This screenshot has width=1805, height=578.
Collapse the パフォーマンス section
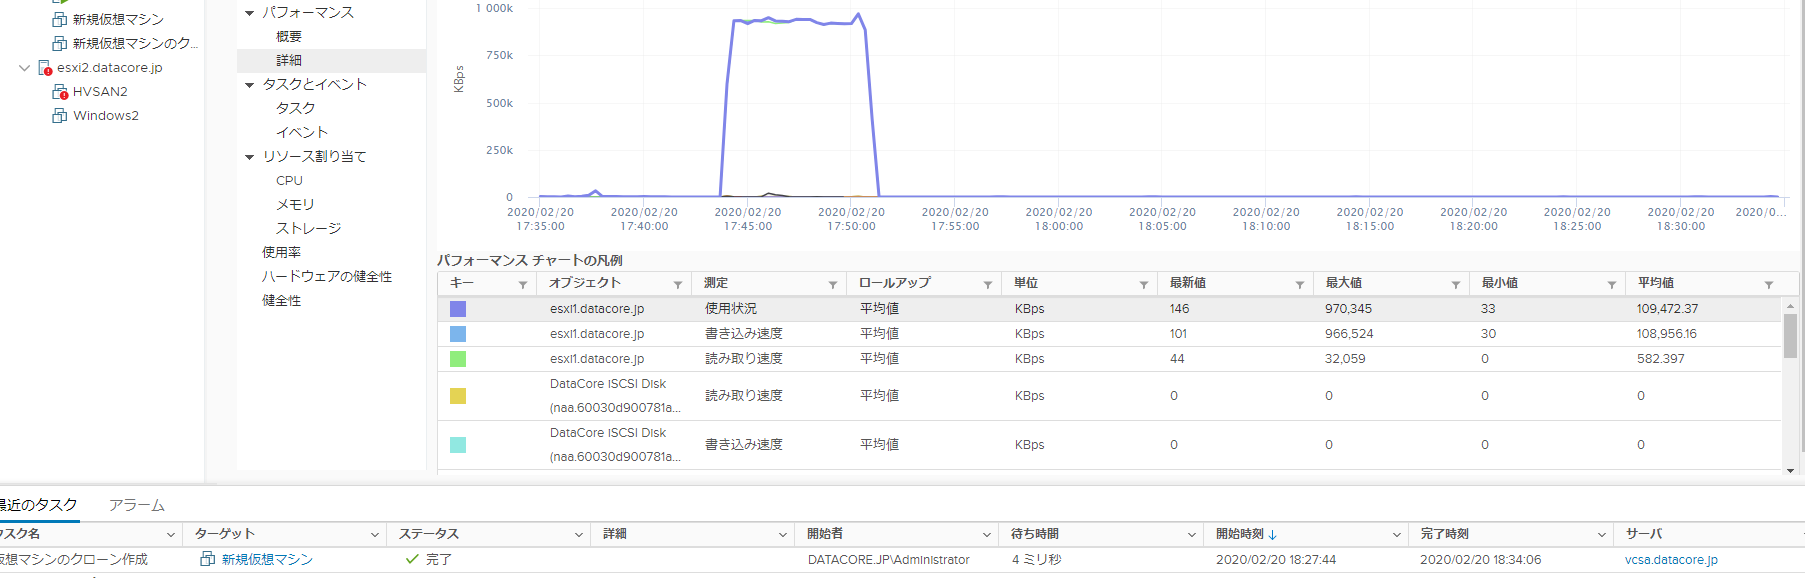point(249,13)
